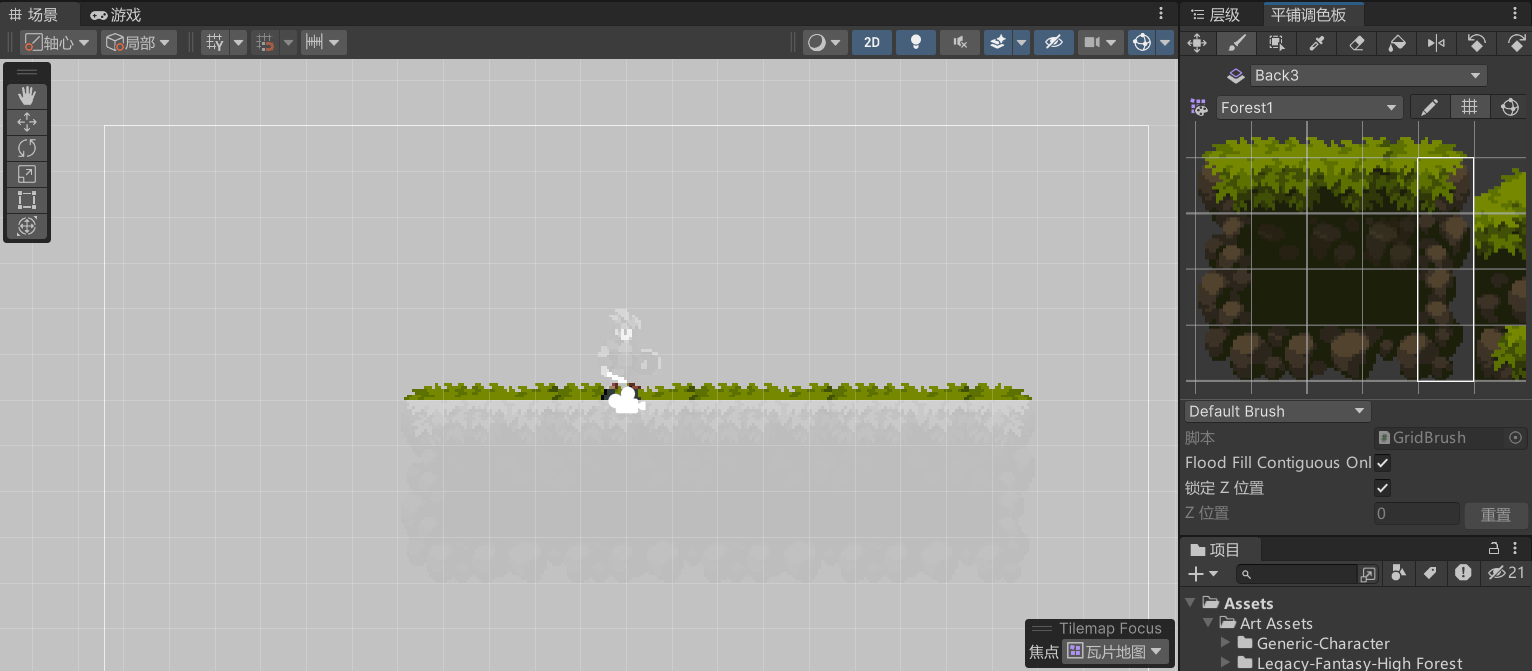Switch to the 游戏 tab
The image size is (1532, 671).
pyautogui.click(x=115, y=15)
